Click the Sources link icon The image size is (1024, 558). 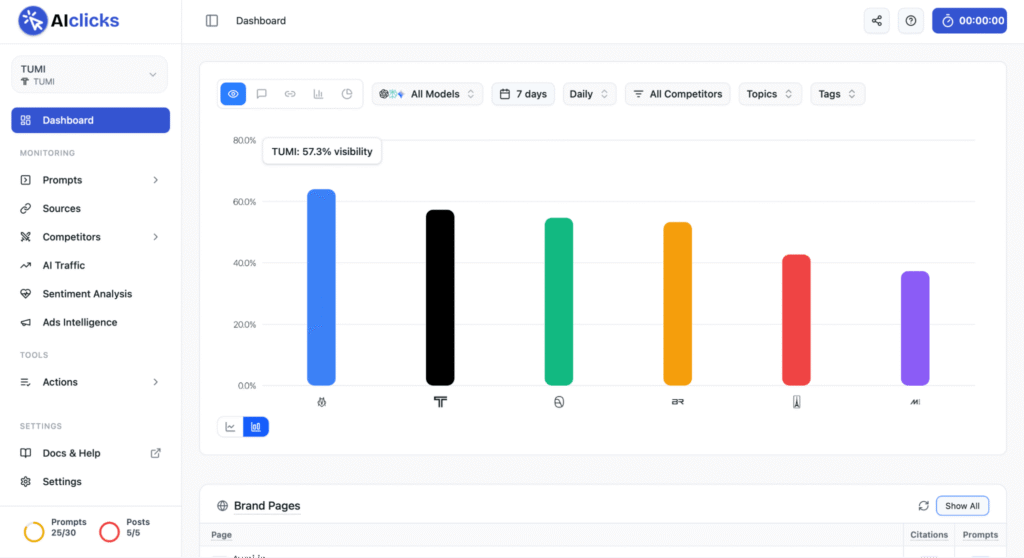(25, 208)
